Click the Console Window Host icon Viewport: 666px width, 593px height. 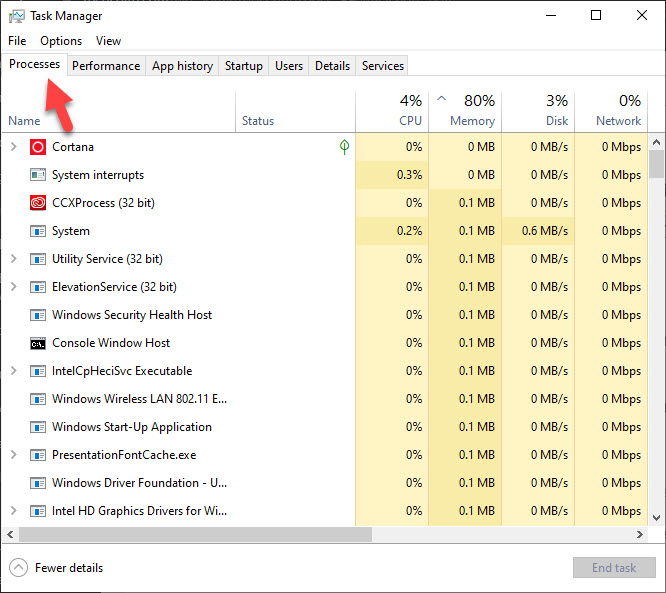[x=38, y=343]
